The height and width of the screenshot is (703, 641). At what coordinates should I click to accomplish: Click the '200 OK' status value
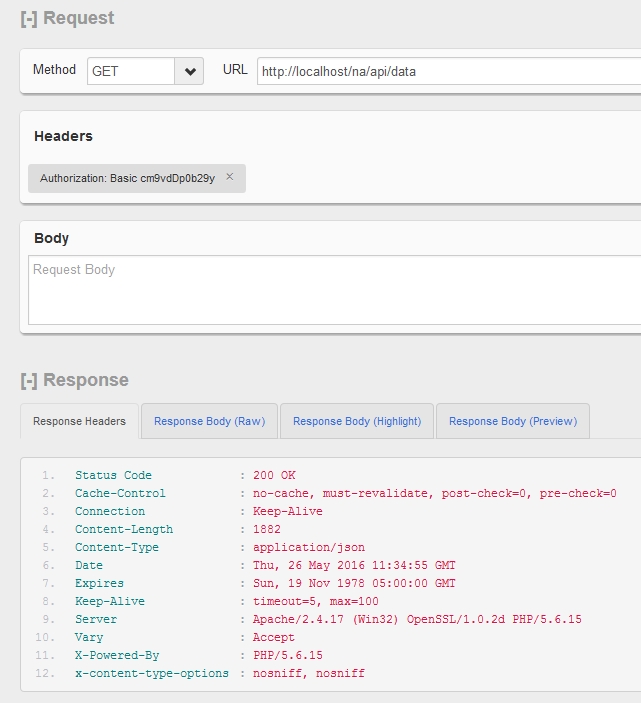click(x=274, y=475)
